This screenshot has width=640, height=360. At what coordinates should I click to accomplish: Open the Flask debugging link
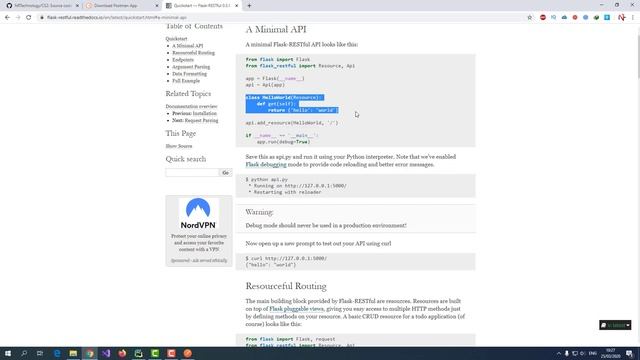coord(266,164)
